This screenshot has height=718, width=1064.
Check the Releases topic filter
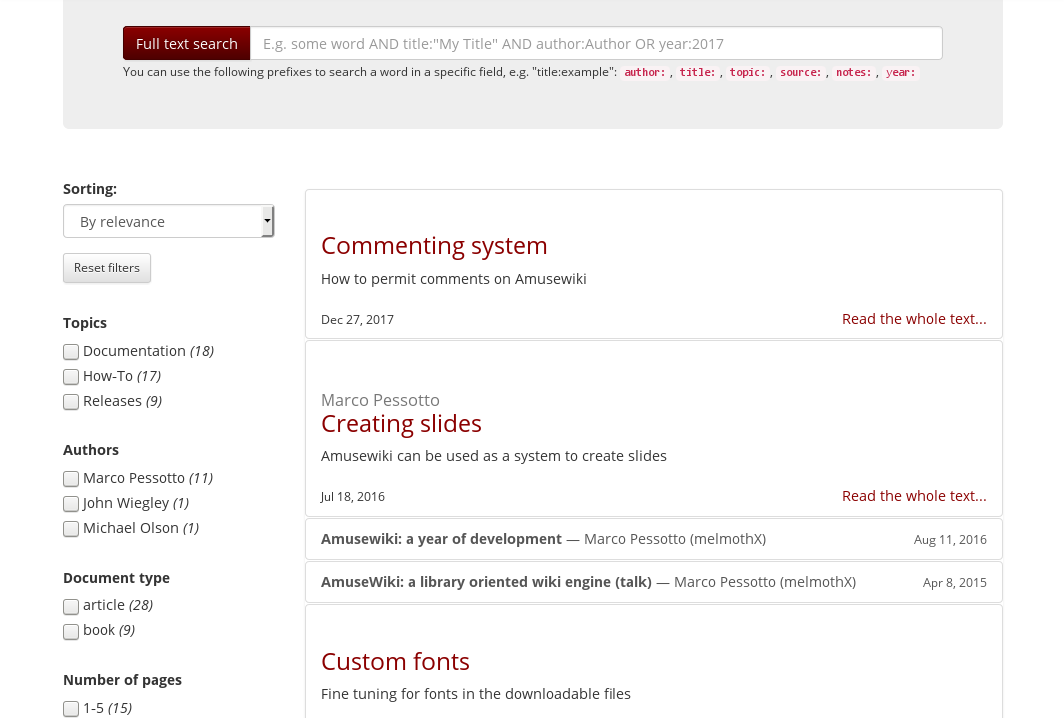(x=71, y=402)
